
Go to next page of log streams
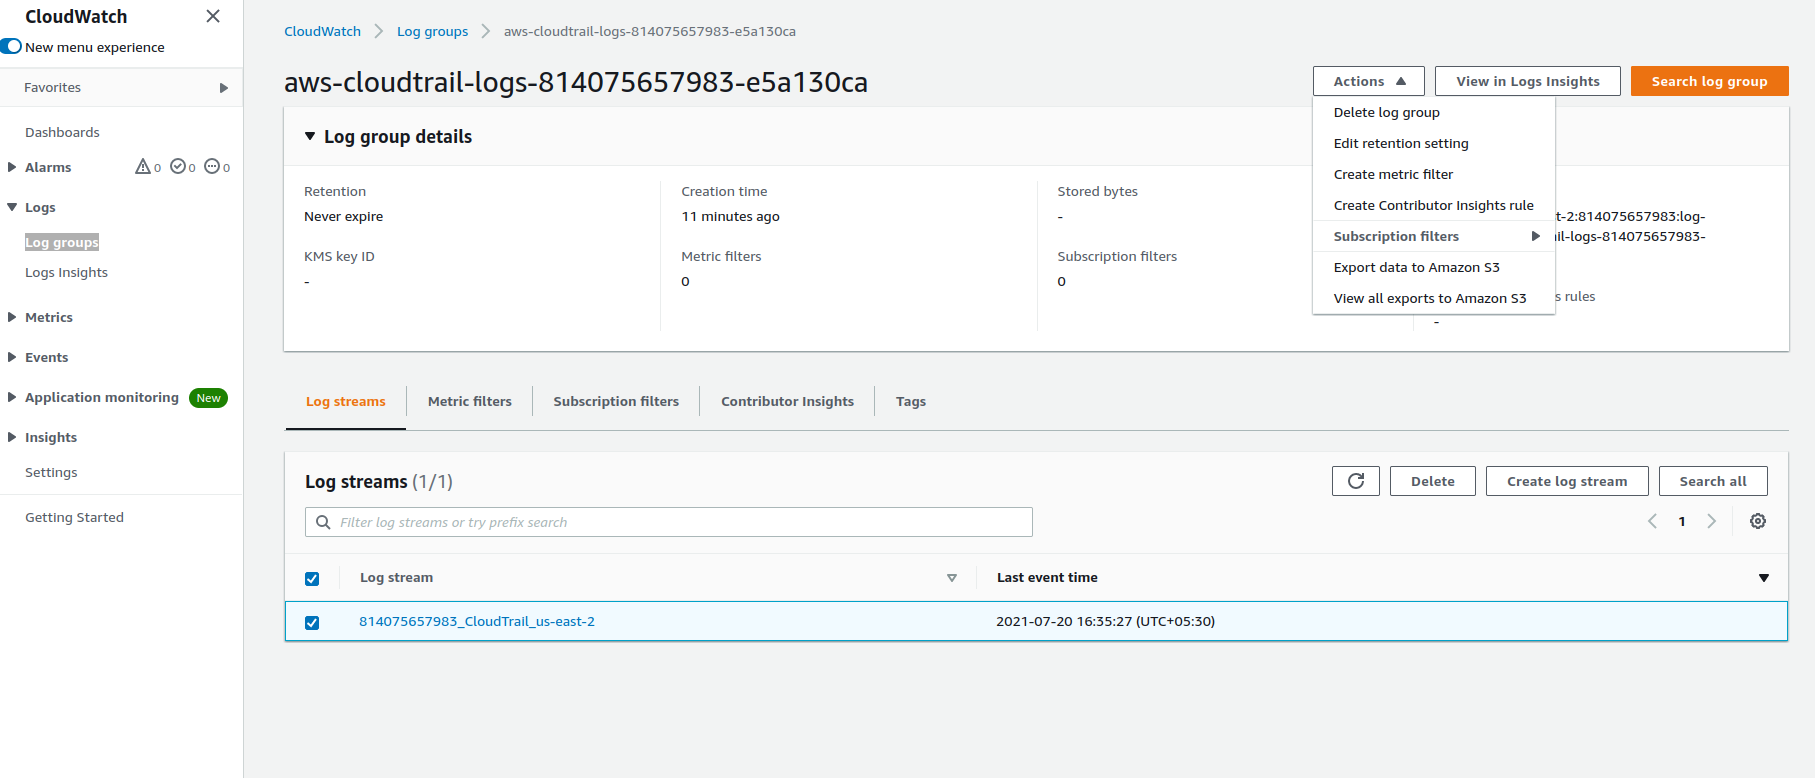[1712, 521]
